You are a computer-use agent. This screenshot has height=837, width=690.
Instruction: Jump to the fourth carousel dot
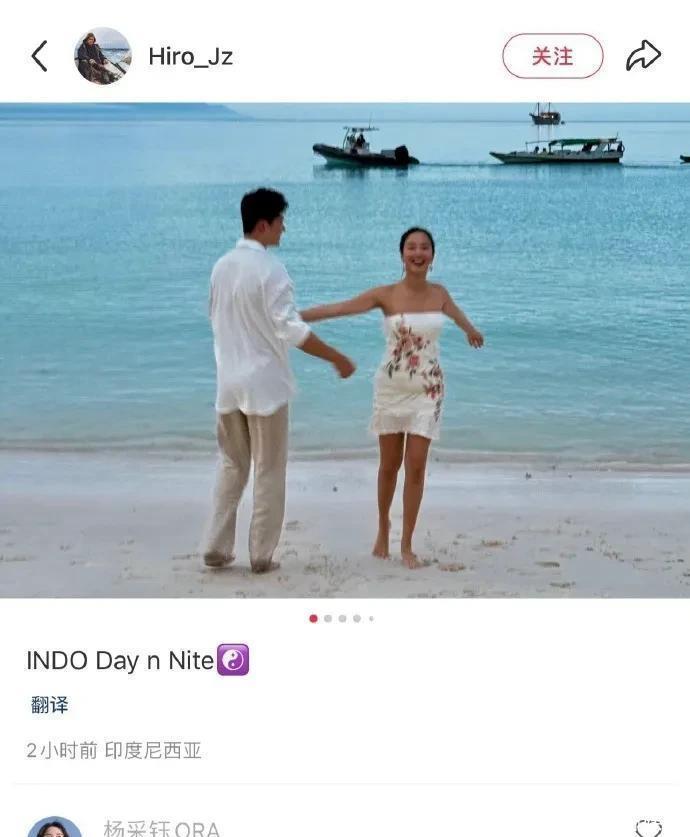356,619
